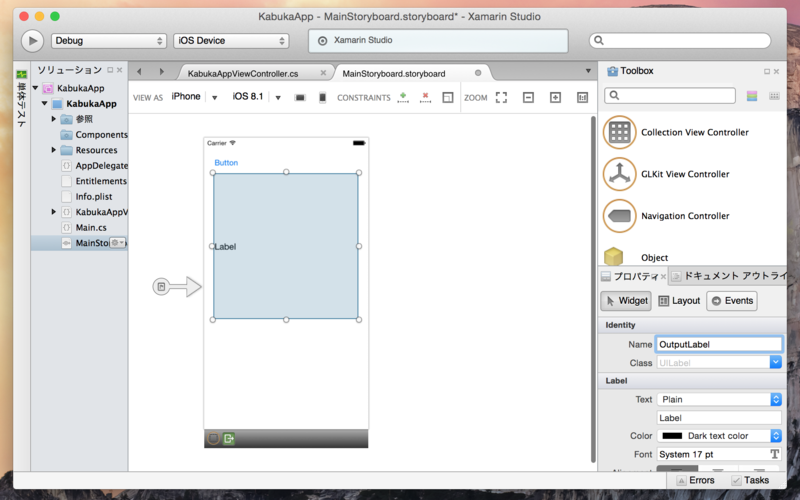Run the project with the play button

pyautogui.click(x=32, y=40)
